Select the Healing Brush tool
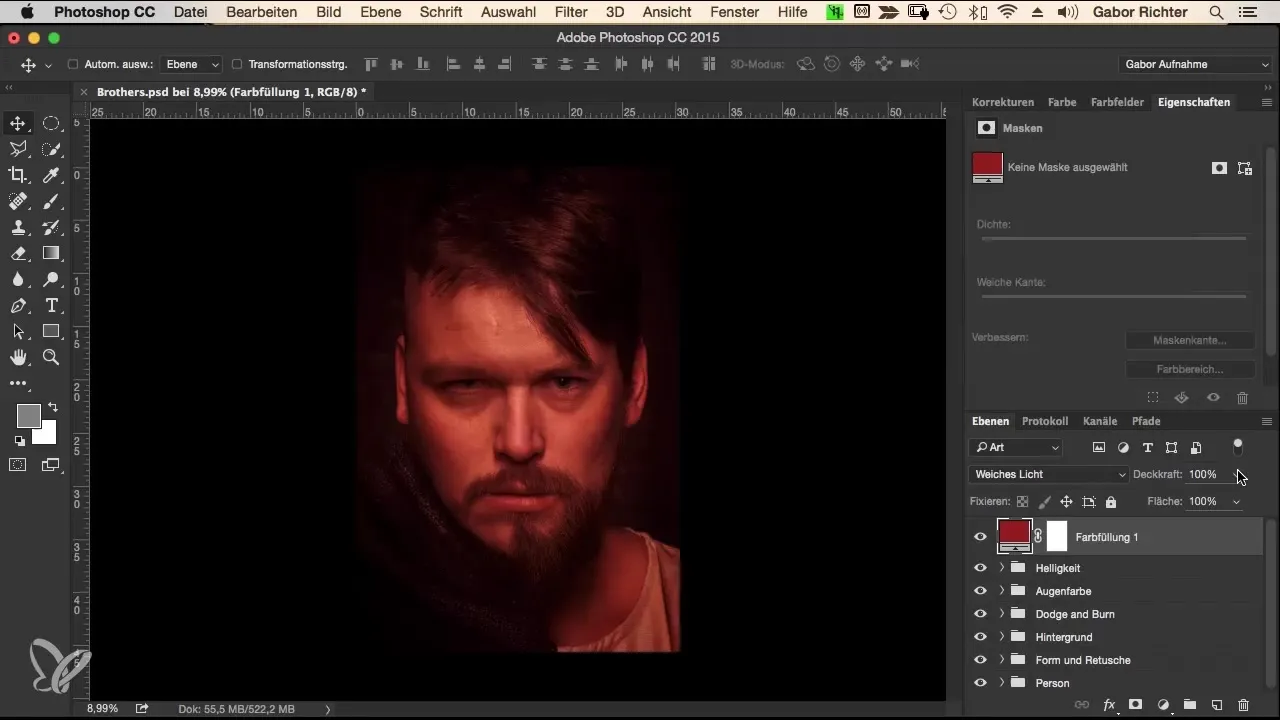 click(x=18, y=202)
